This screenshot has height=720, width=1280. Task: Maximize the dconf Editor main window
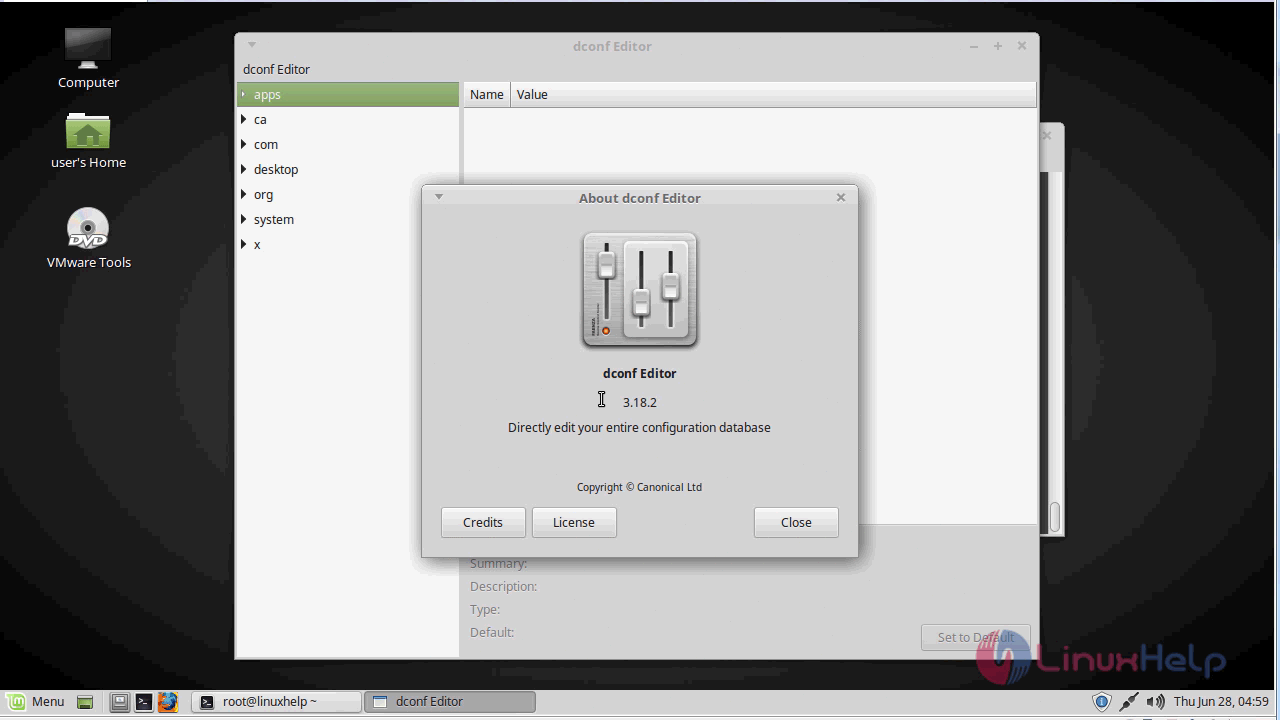pyautogui.click(x=997, y=46)
